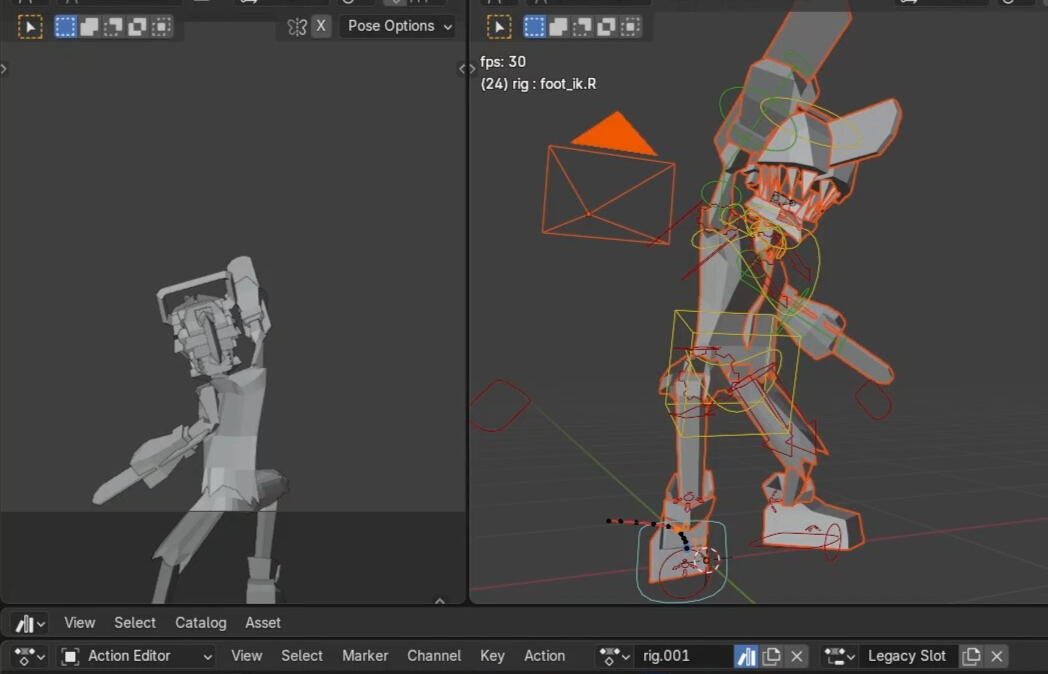
Task: Open the Catalog menu
Action: click(x=201, y=623)
